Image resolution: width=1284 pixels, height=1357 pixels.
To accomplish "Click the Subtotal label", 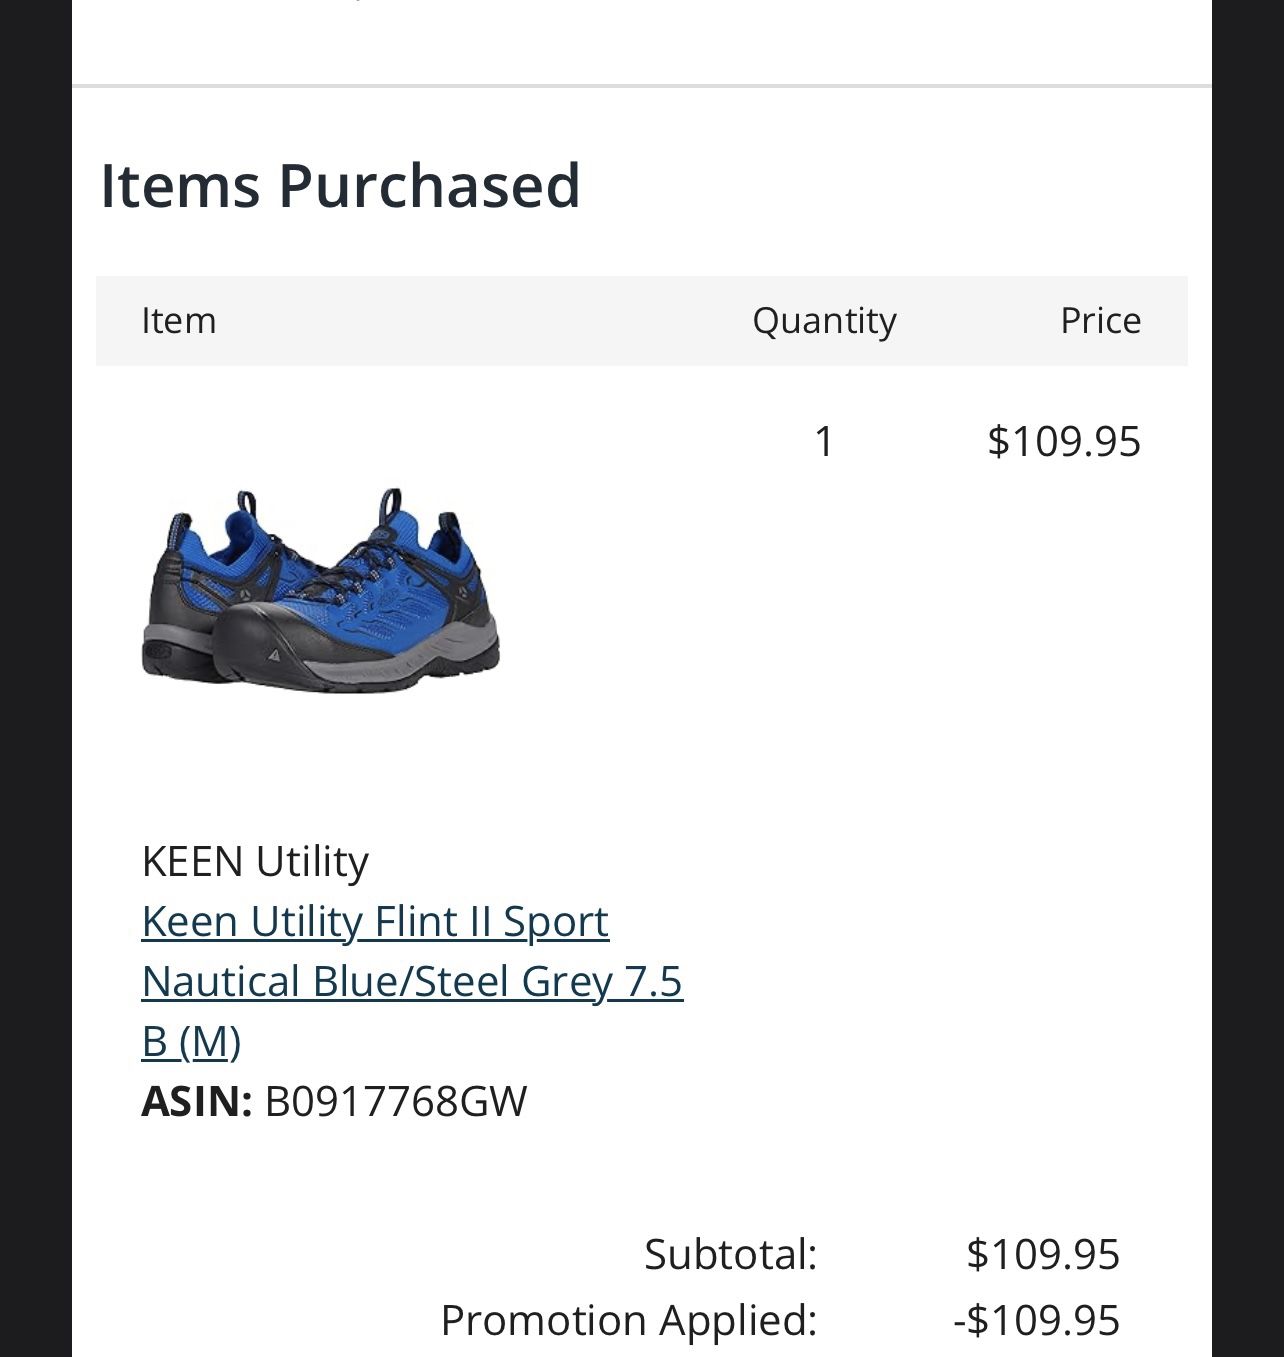I will (730, 1254).
